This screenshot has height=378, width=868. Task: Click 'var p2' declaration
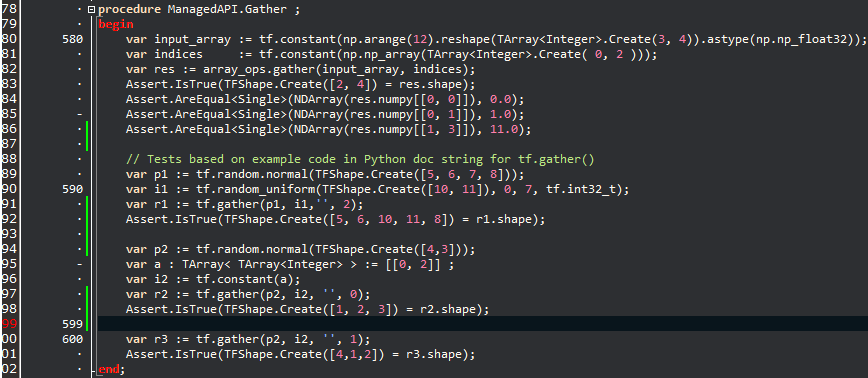pyautogui.click(x=147, y=249)
